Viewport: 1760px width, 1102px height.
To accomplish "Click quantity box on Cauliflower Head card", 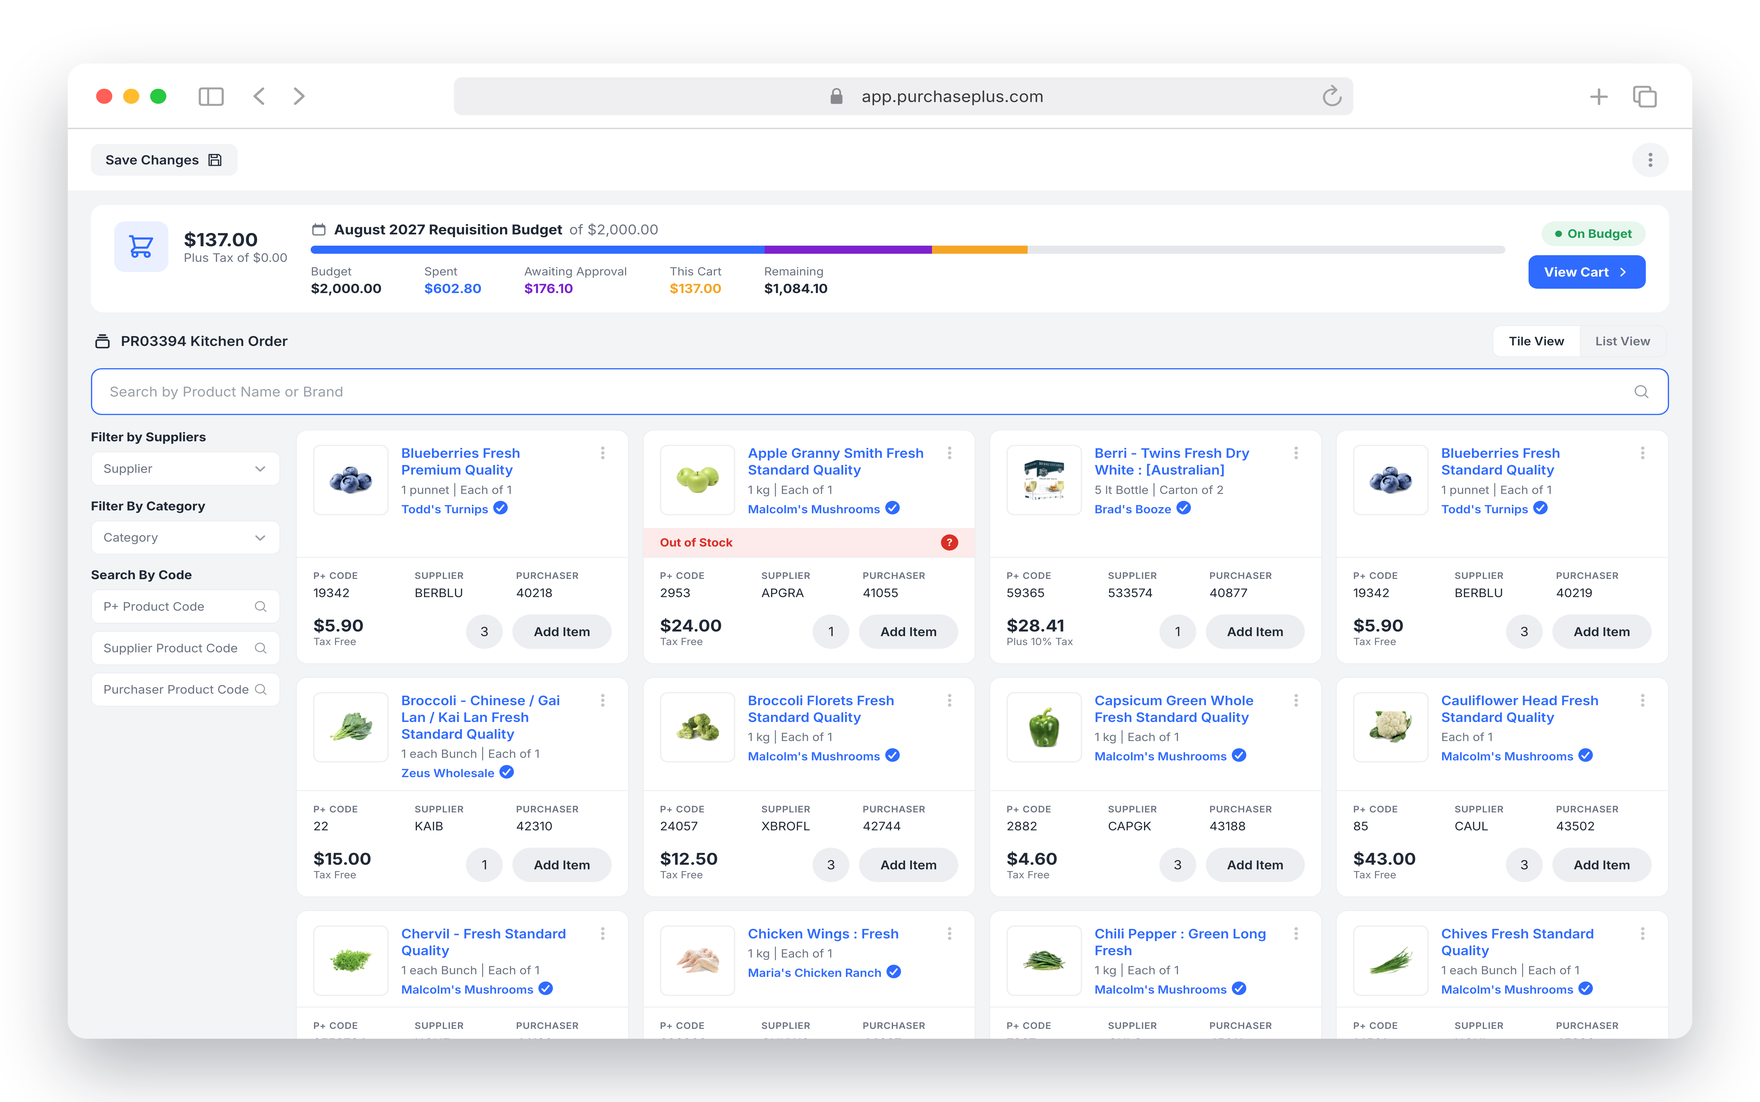I will click(x=1524, y=865).
